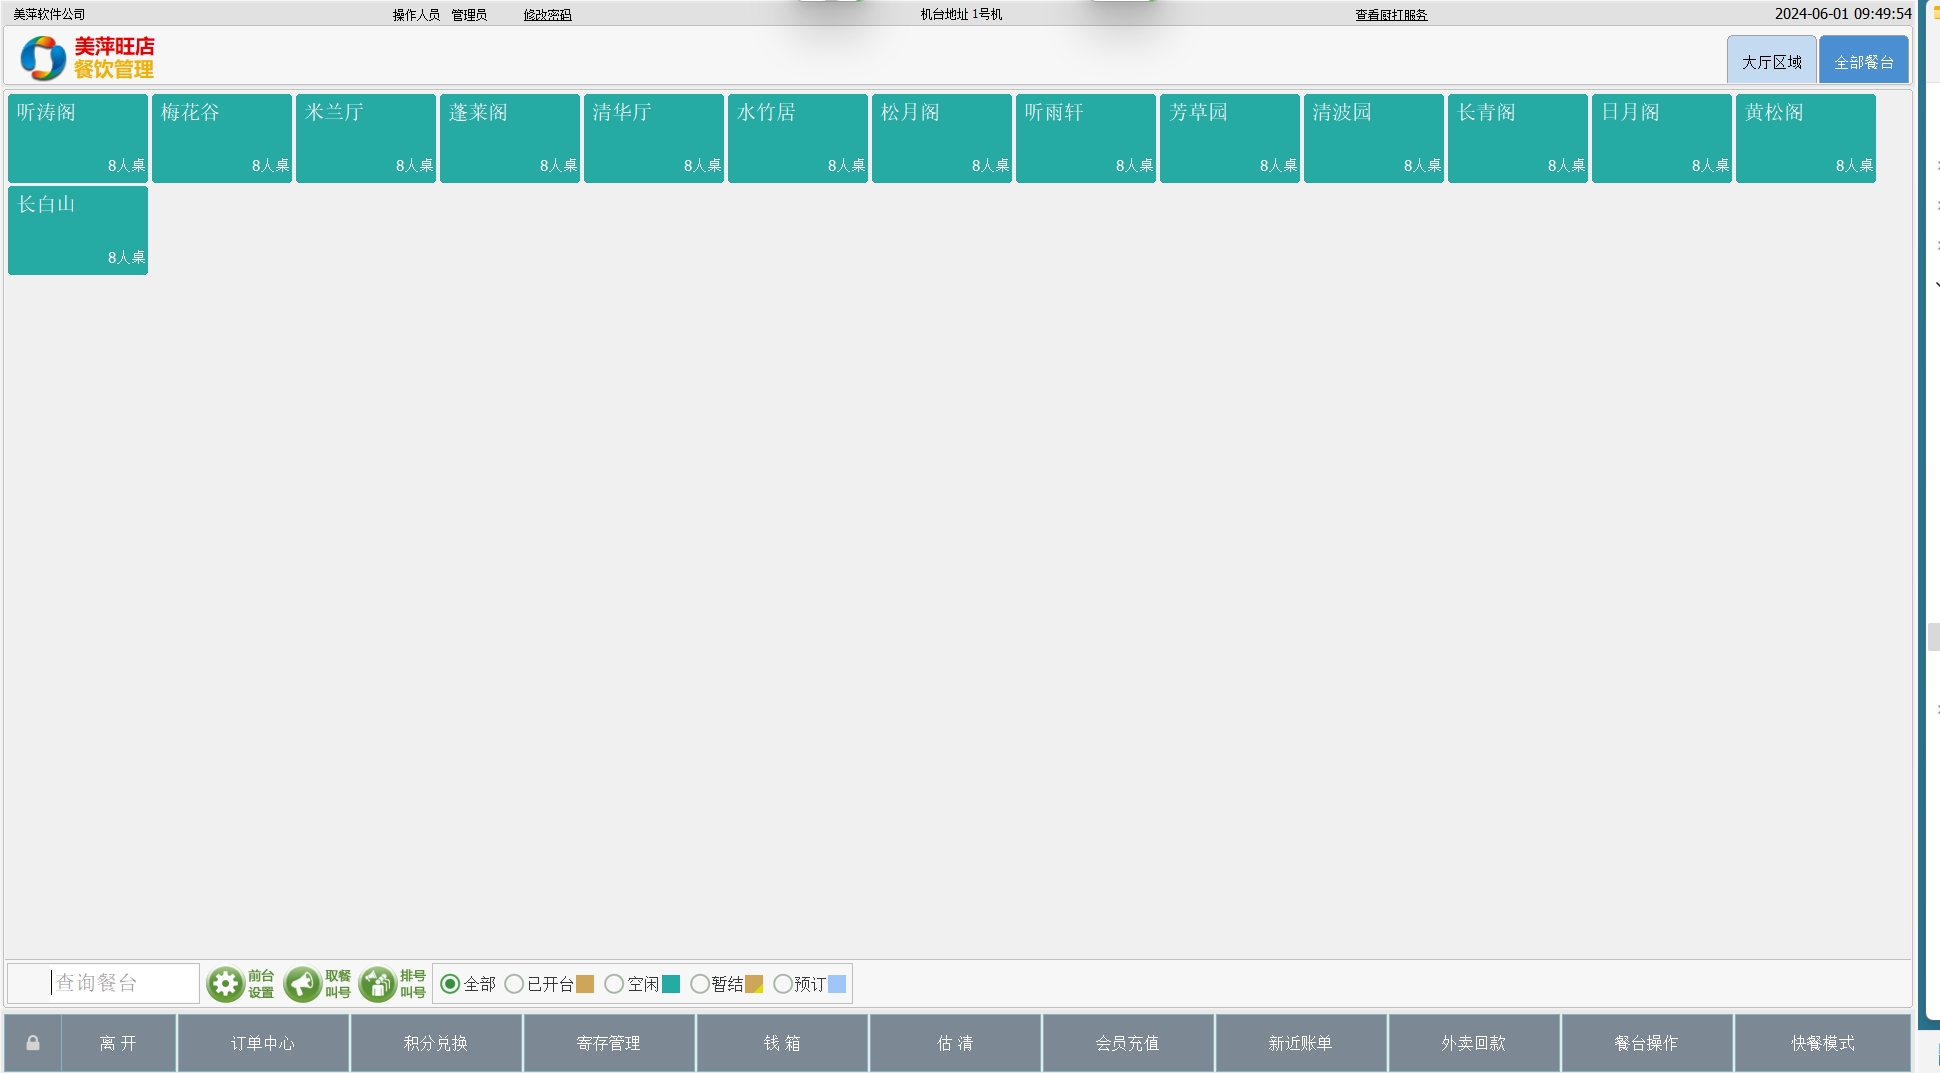Open the 长白山 table tile

78,230
